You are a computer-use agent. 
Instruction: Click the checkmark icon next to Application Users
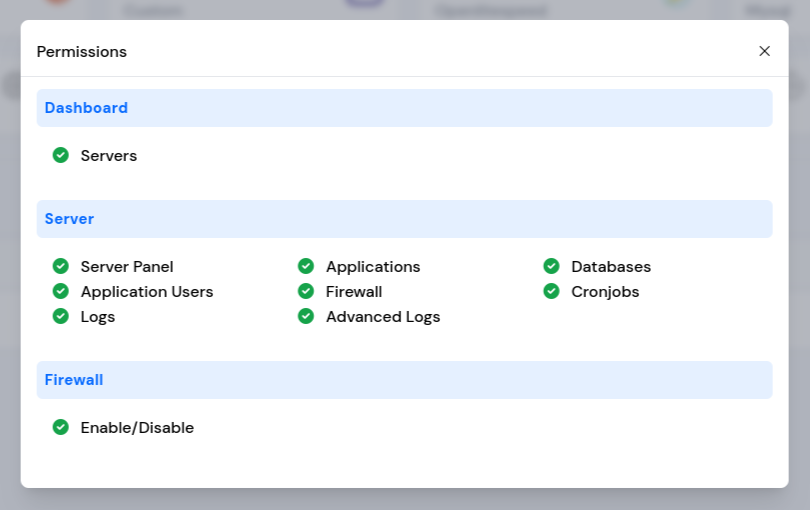point(60,292)
